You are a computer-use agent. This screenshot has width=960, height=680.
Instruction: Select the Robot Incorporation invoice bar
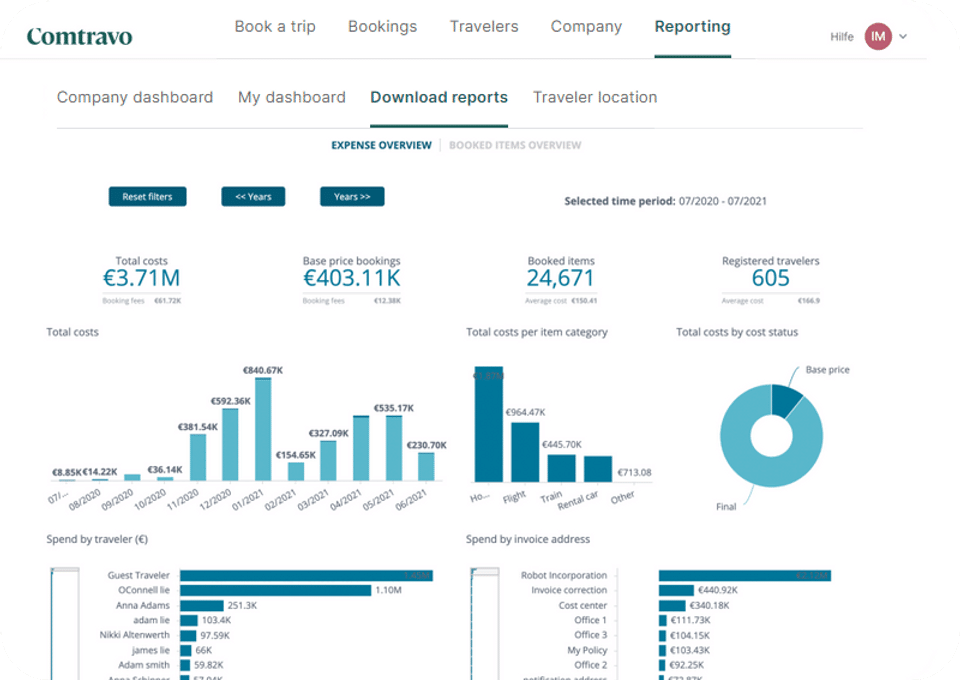[744, 575]
